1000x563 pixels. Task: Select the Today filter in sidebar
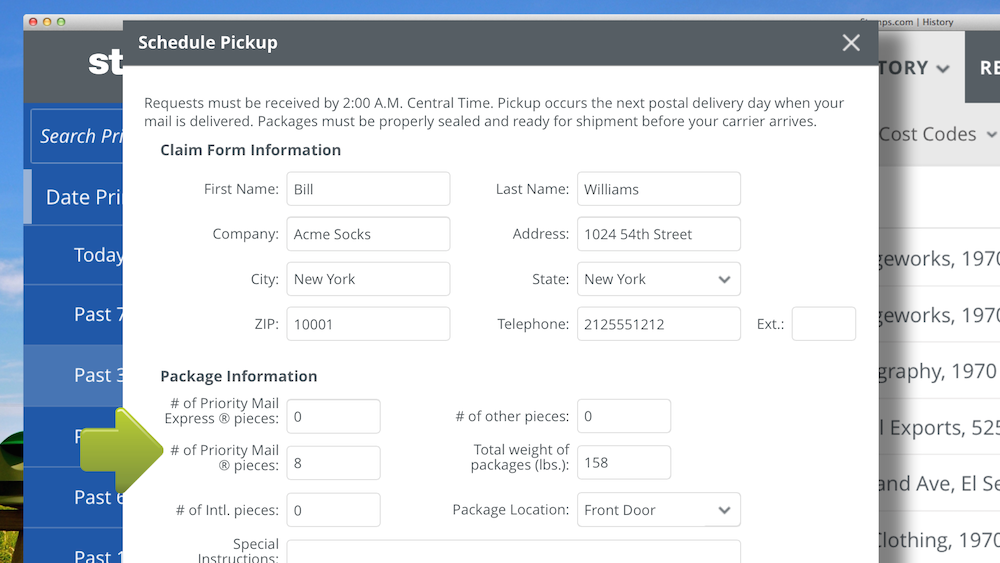coord(98,255)
